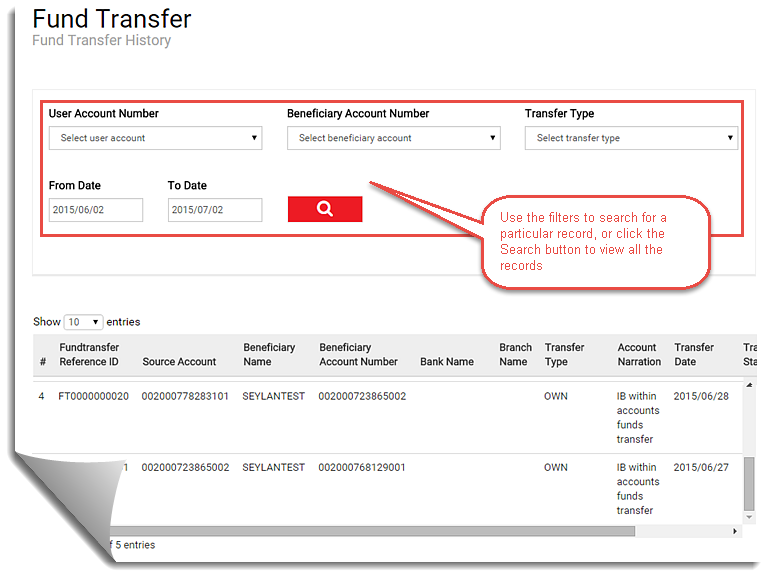Sort by Beneficiary Name column header
The image size is (767, 577).
269,355
